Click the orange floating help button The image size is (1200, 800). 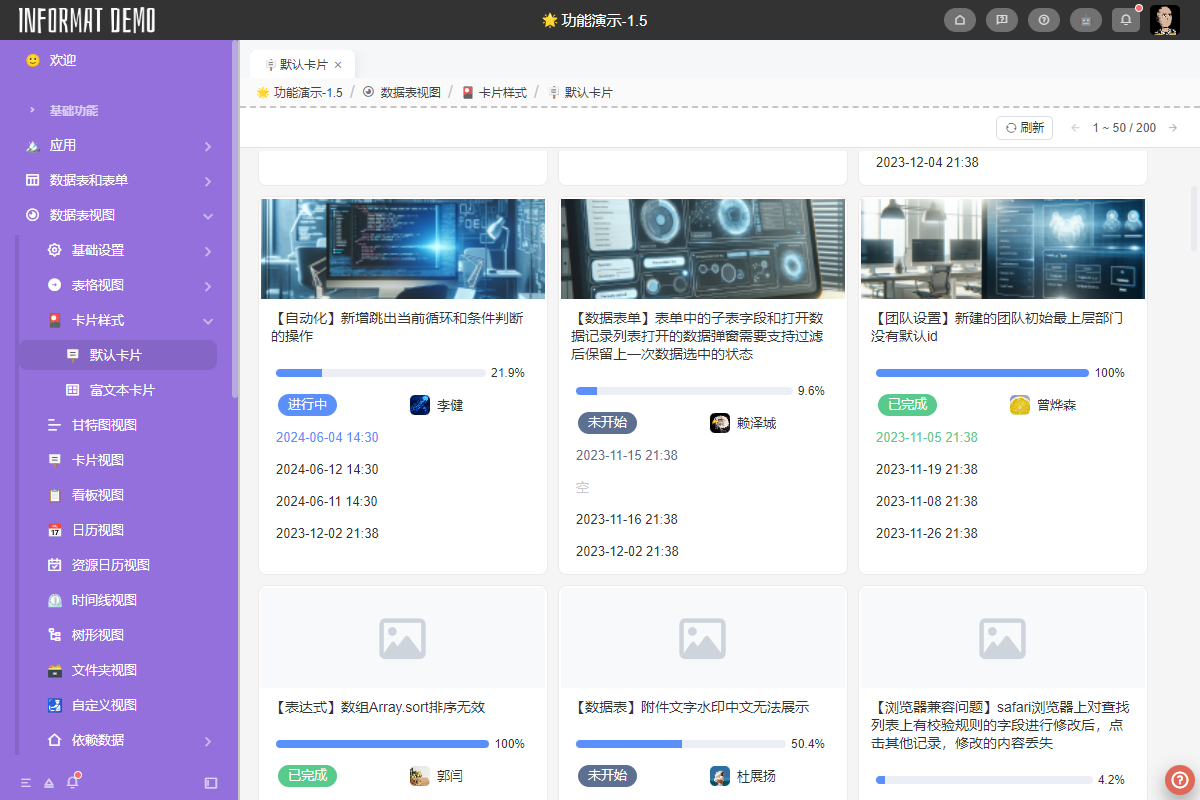1180,780
